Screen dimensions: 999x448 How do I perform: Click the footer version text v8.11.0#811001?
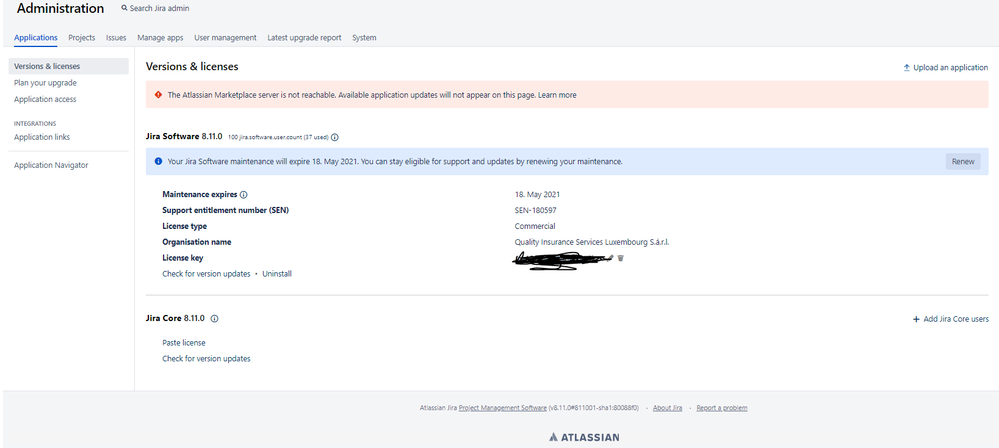click(594, 408)
